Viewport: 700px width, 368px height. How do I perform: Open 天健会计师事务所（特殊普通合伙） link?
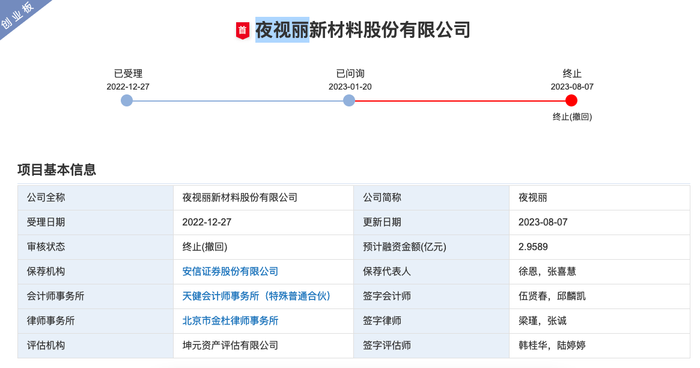(x=256, y=296)
